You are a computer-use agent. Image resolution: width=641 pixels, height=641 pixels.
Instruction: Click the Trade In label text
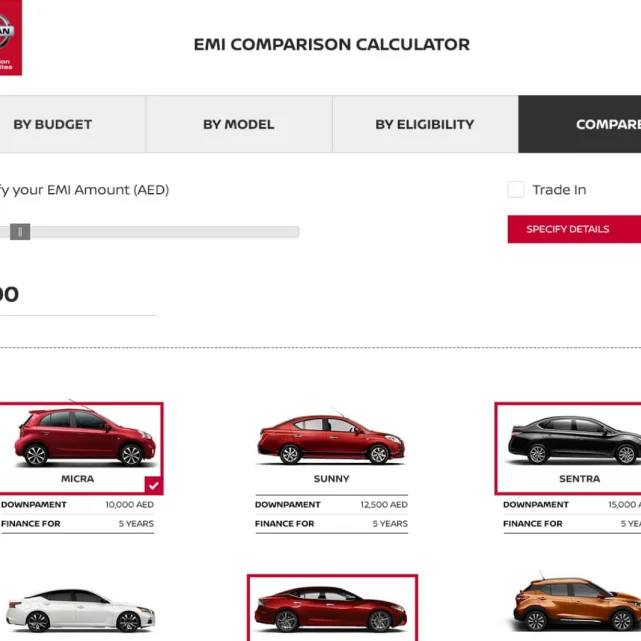pos(559,190)
